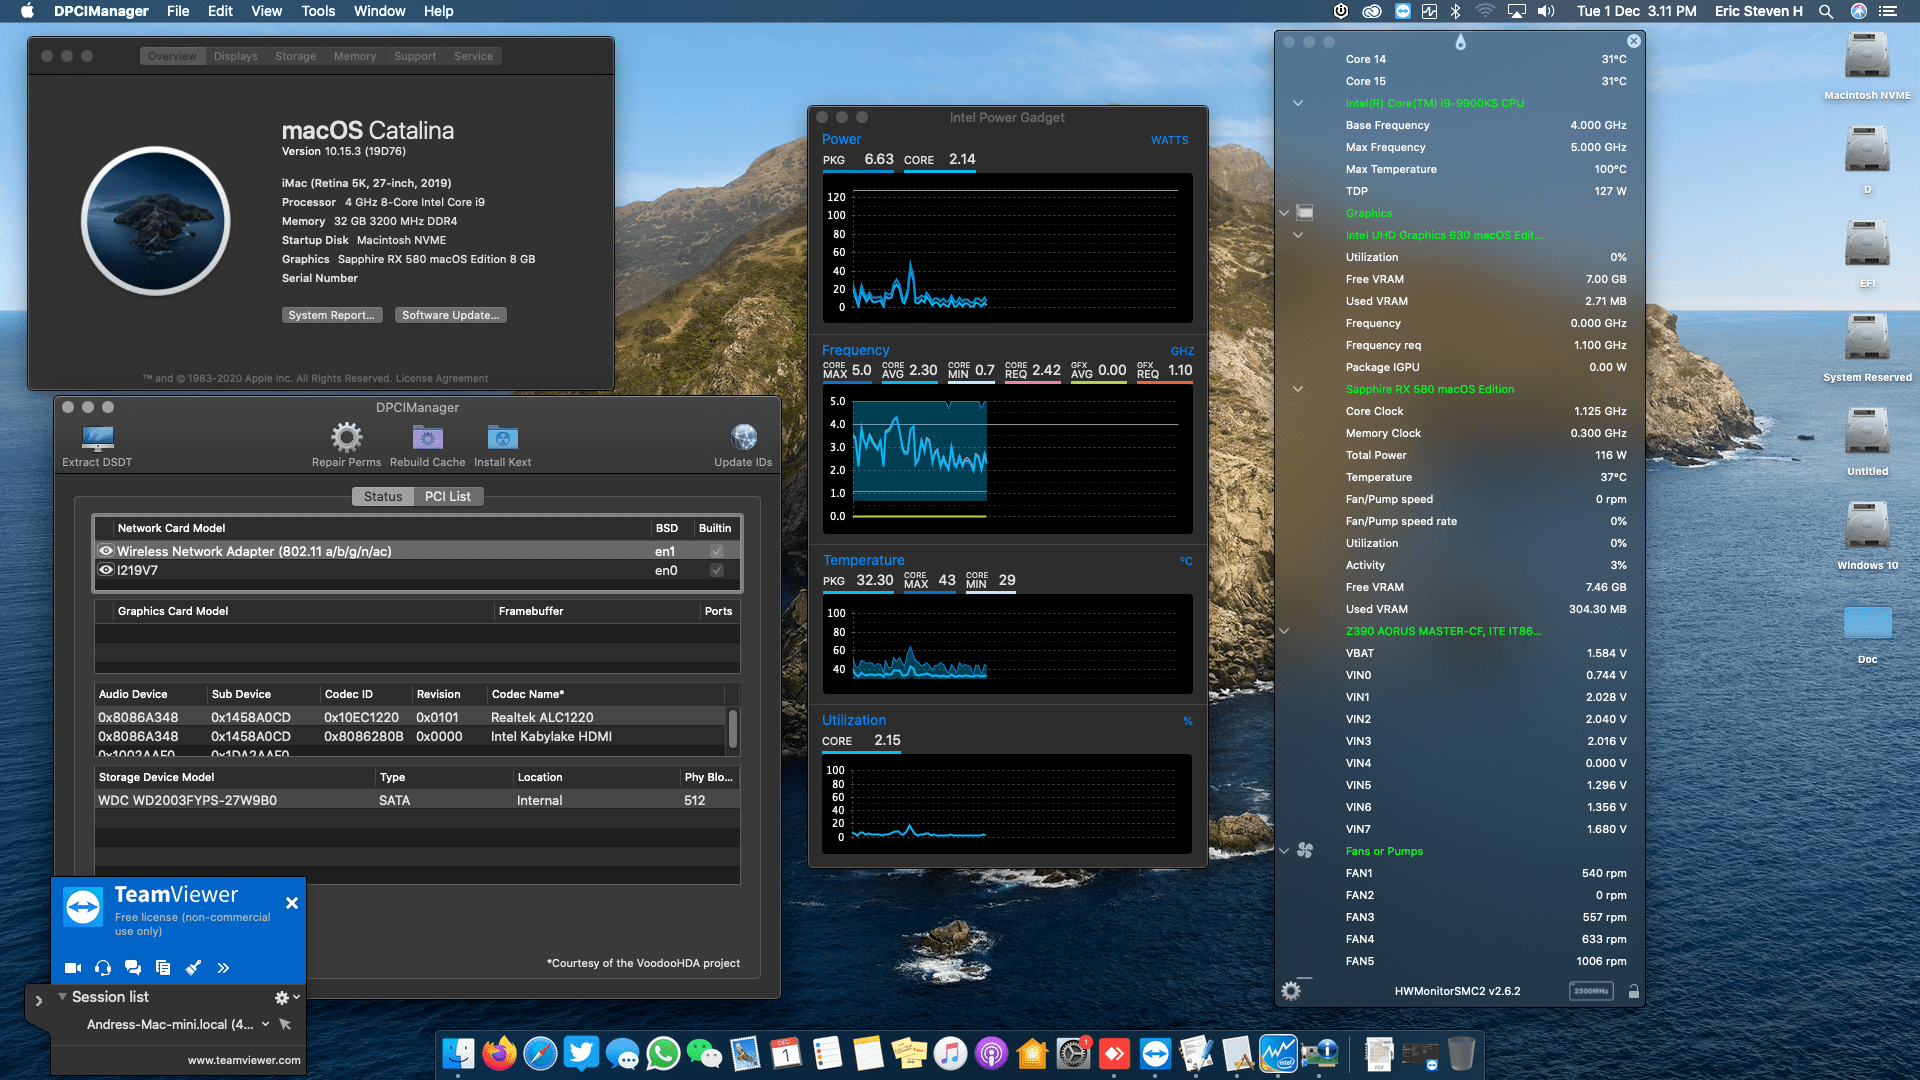Open Firefox from the Dock
The height and width of the screenshot is (1080, 1920).
(499, 1054)
